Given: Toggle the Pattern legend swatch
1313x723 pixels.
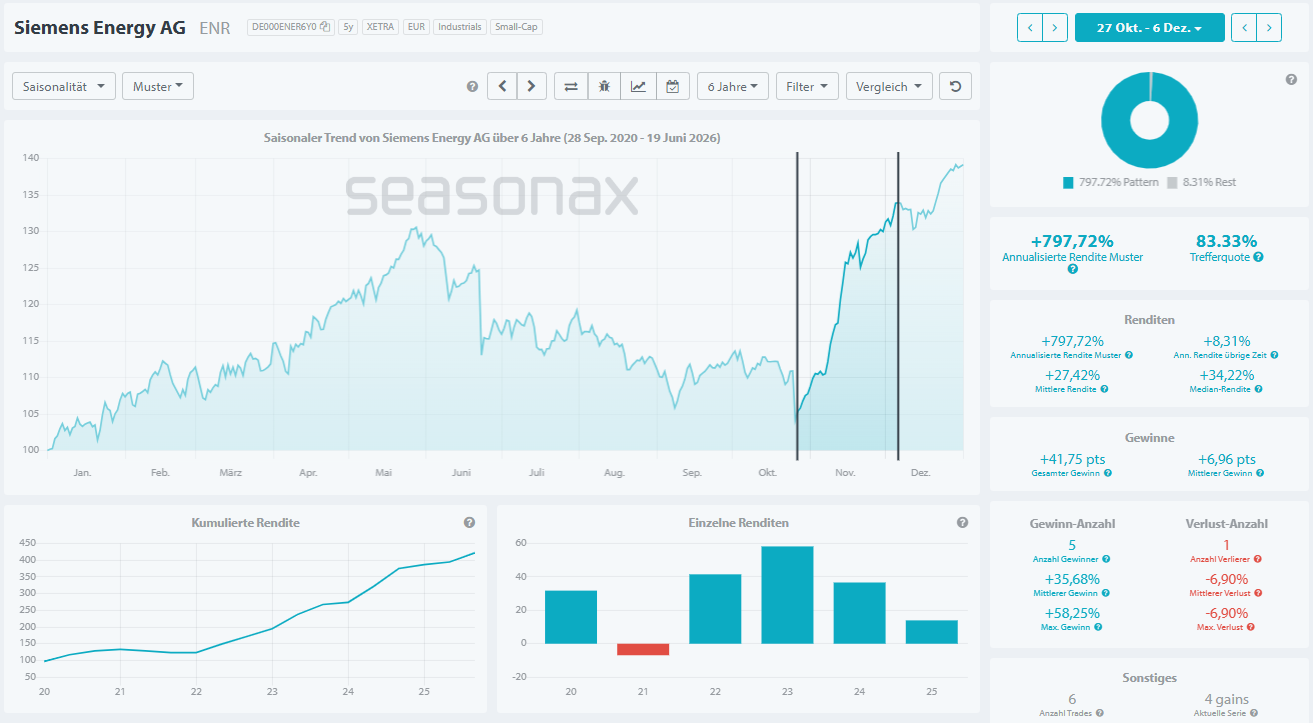Looking at the screenshot, I should coord(1068,182).
